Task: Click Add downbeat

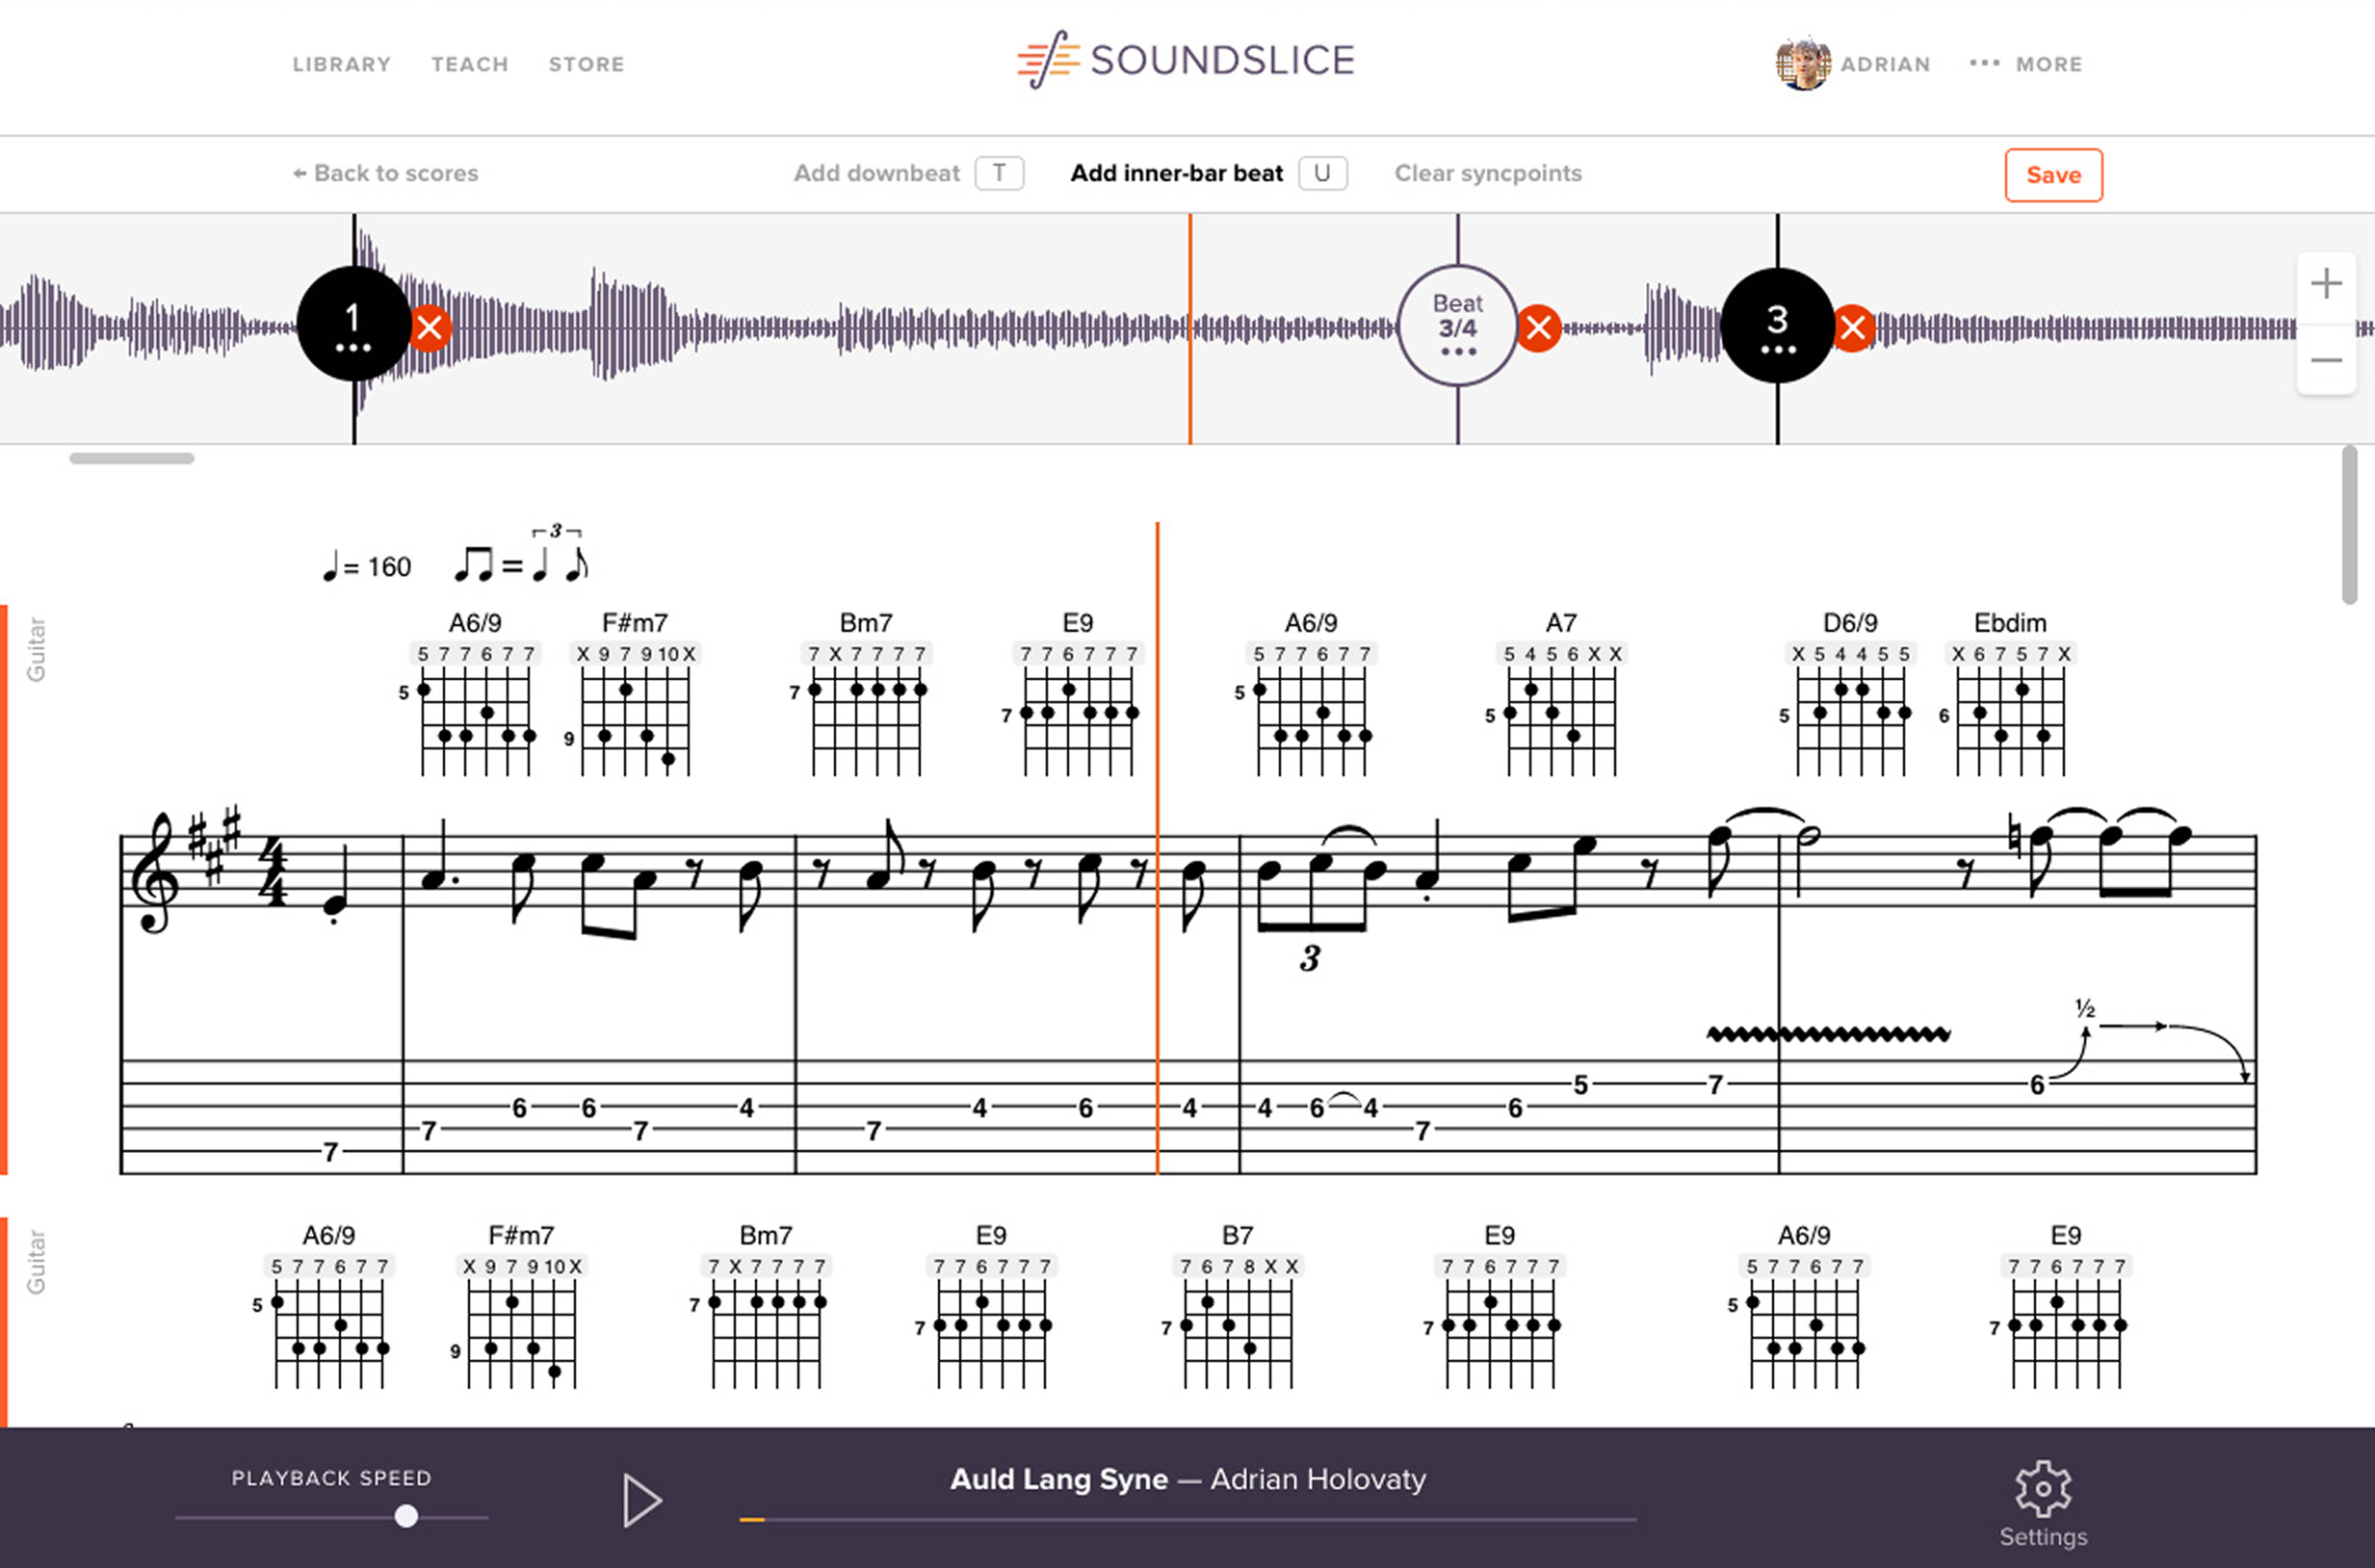Action: pyautogui.click(x=877, y=173)
